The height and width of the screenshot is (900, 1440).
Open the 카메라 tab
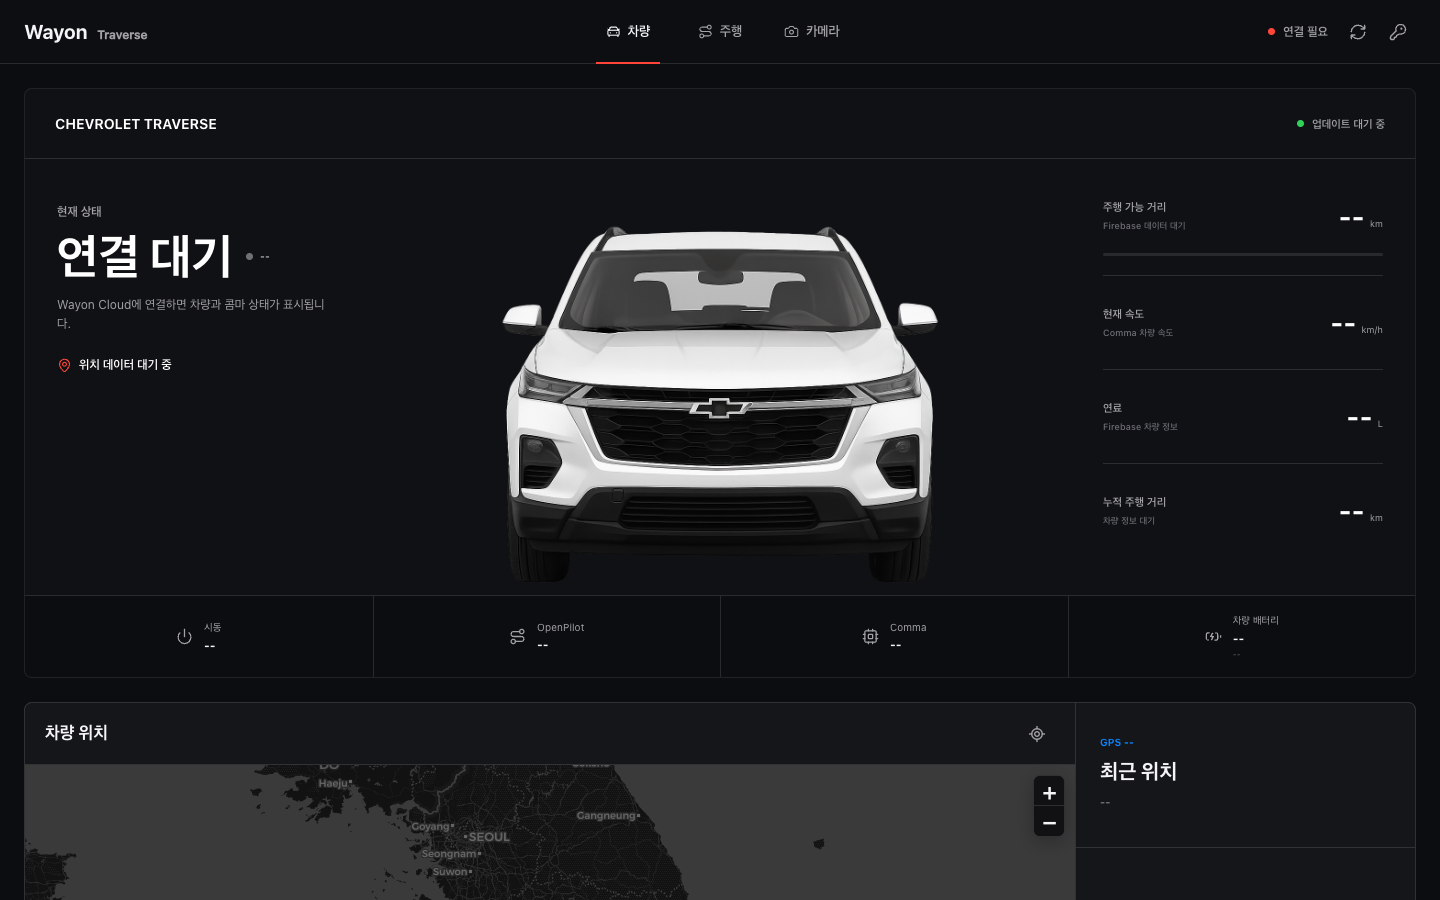812,32
